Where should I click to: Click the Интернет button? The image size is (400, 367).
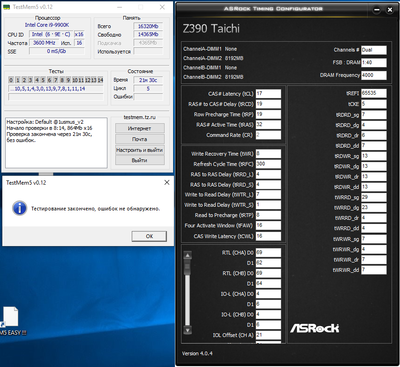click(140, 128)
